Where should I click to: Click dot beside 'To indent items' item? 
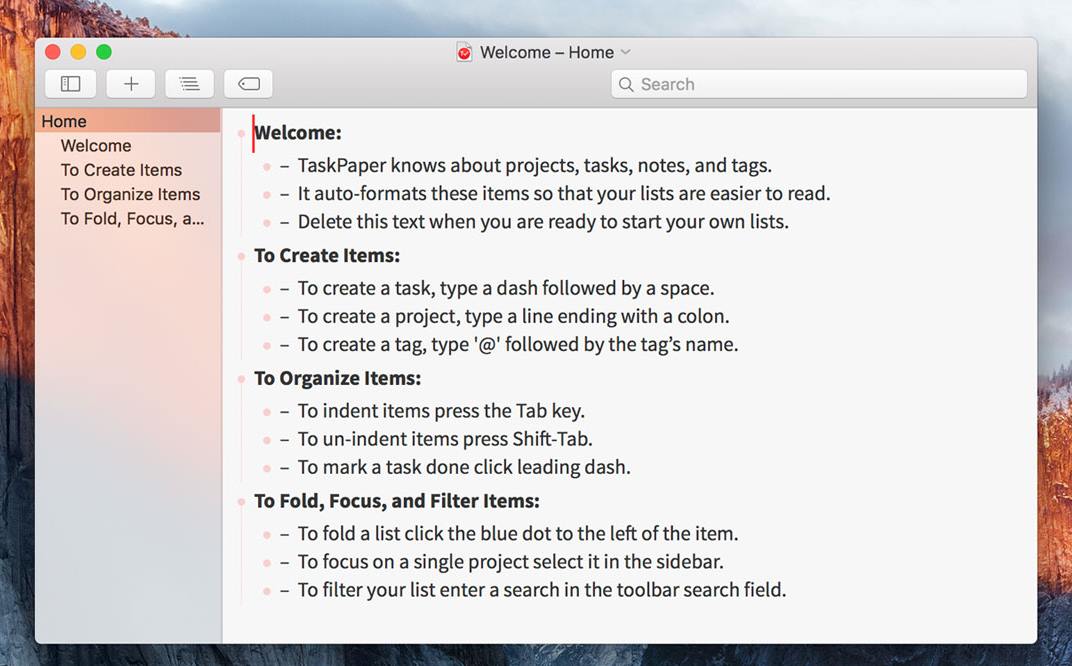[267, 412]
